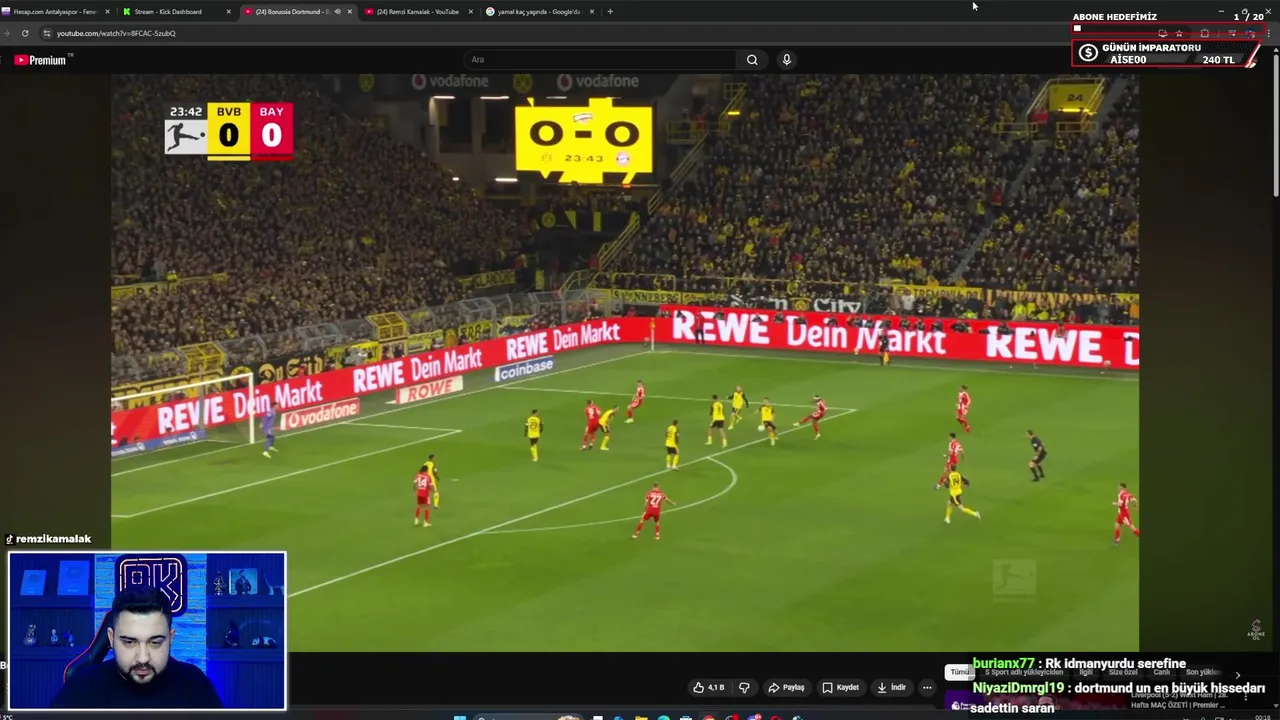1280x720 pixels.
Task: Start voice search with the microphone
Action: (x=786, y=60)
